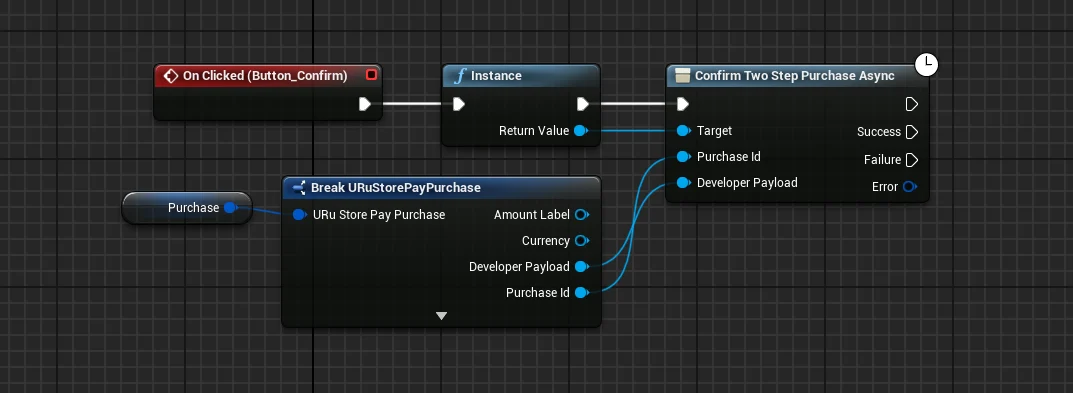
Task: Click the Failure exec output pin
Action: [912, 160]
